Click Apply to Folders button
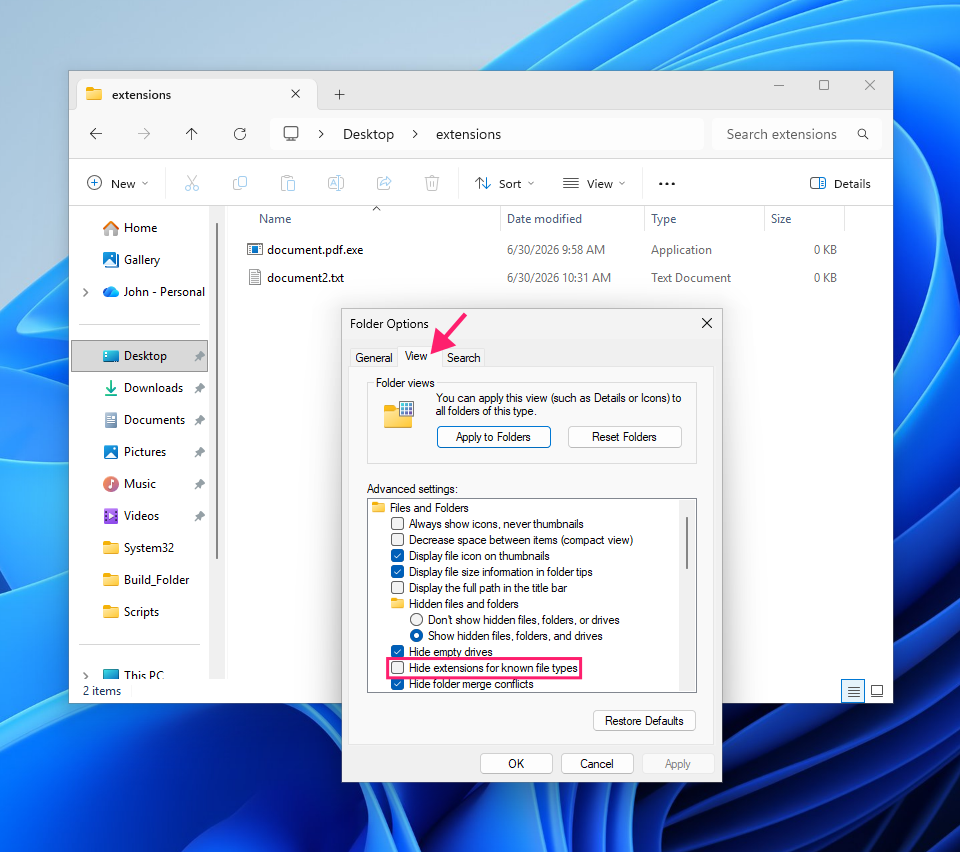 [493, 437]
